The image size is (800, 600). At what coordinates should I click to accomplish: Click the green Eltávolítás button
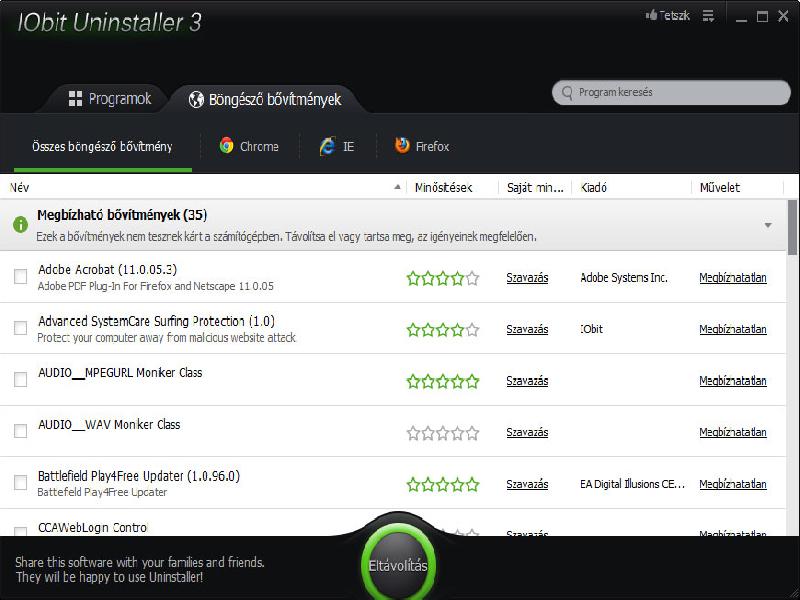tap(398, 565)
